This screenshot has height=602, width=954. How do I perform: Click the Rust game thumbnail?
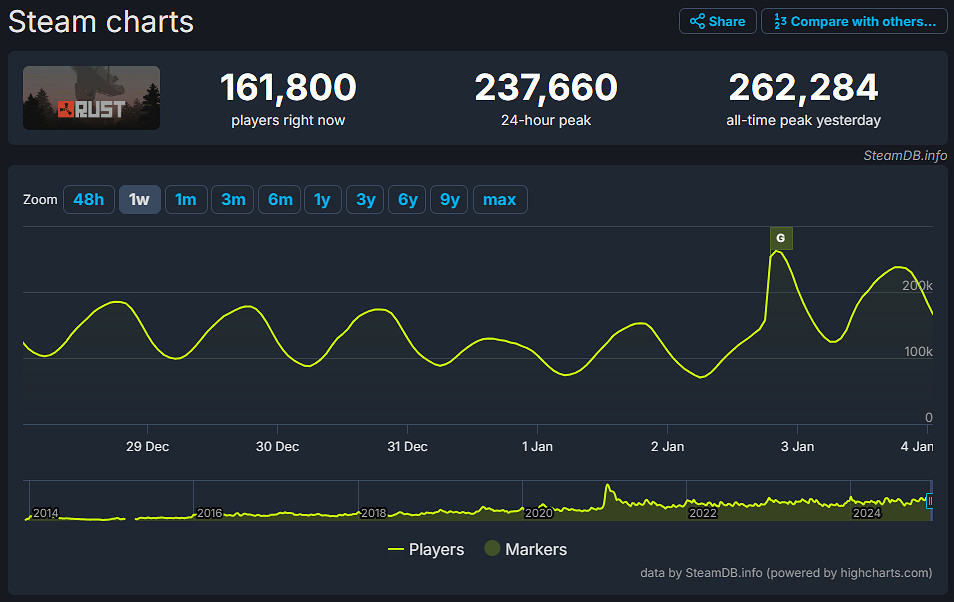pyautogui.click(x=92, y=98)
